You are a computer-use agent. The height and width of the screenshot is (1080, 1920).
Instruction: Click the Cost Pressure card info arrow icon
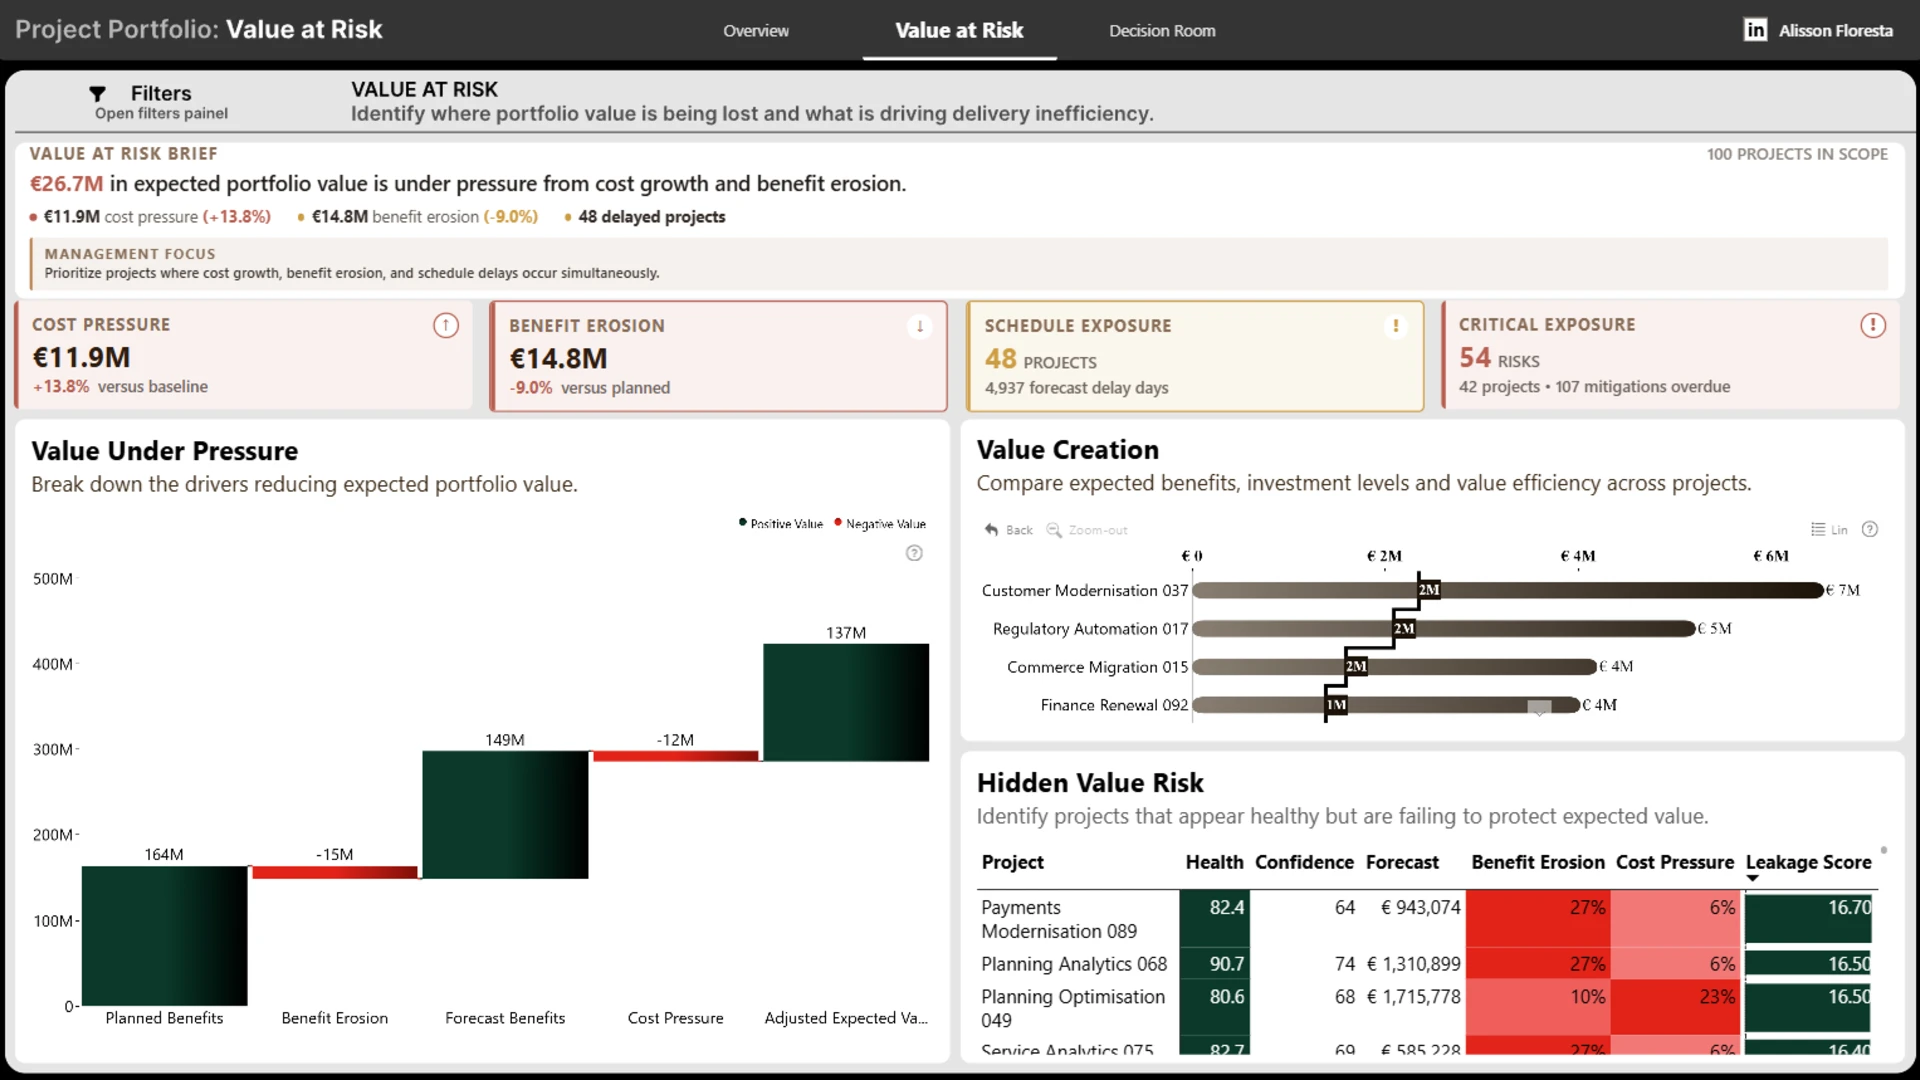click(446, 325)
